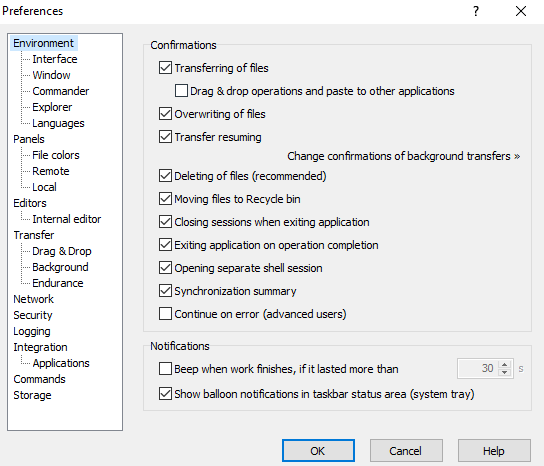Decrease beep duration with down arrow
544x466 pixels.
click(x=505, y=373)
